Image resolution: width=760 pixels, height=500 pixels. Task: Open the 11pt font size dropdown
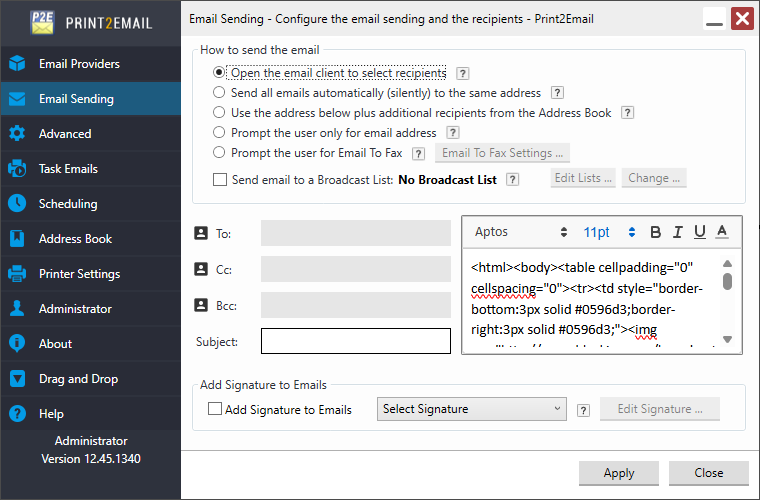point(610,232)
